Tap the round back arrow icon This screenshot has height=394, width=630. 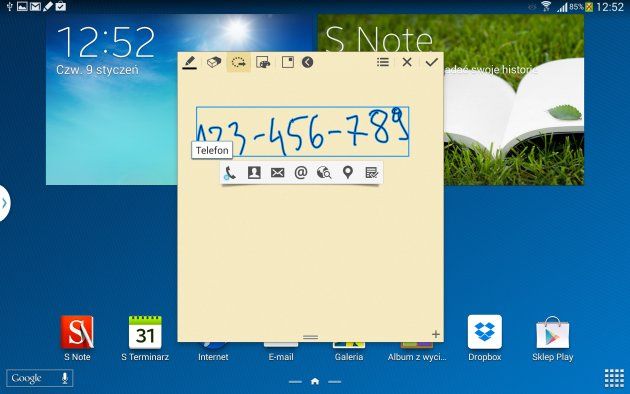[x=307, y=62]
